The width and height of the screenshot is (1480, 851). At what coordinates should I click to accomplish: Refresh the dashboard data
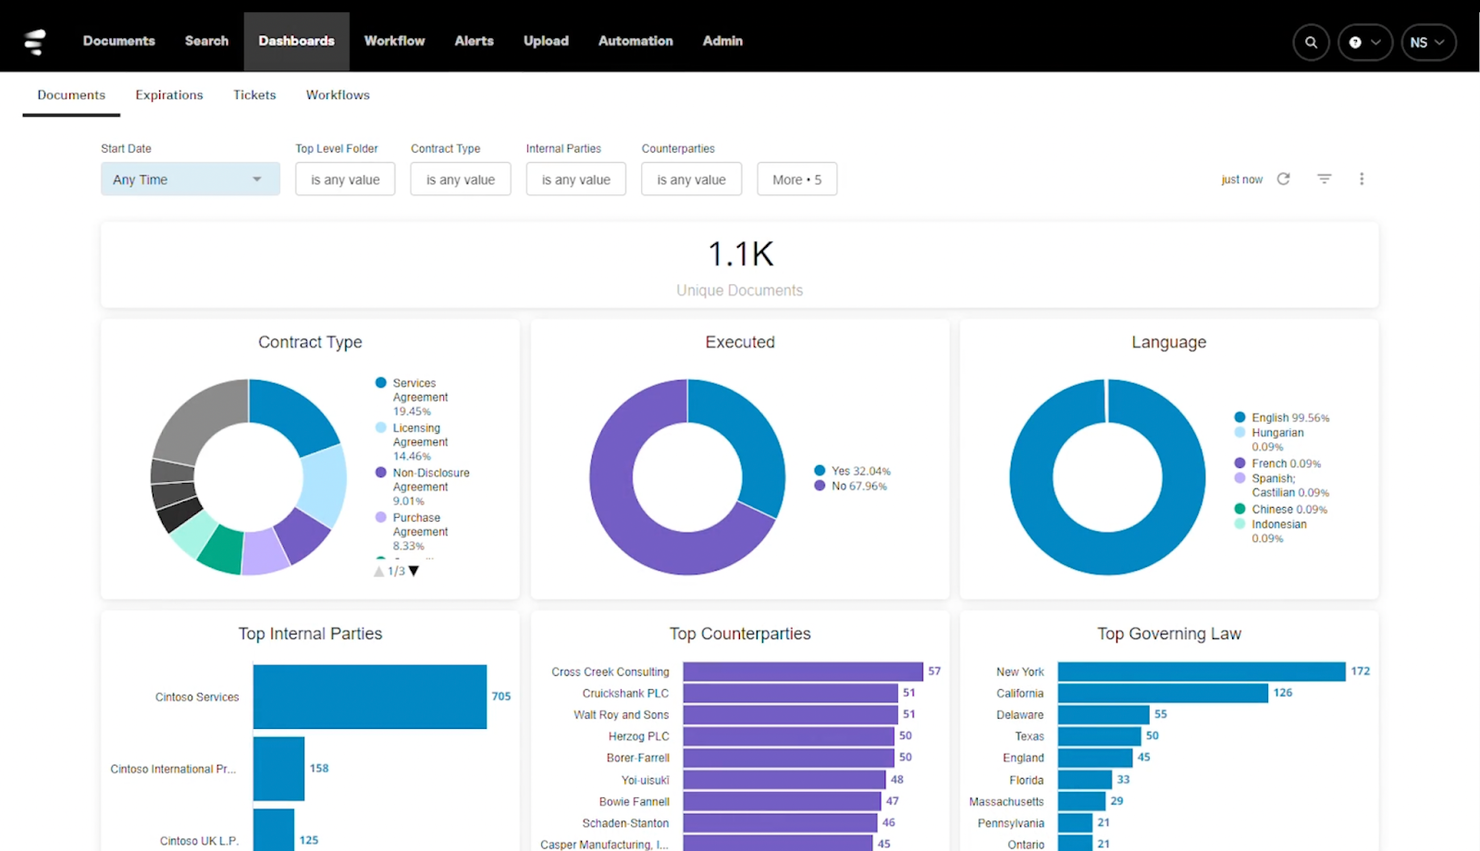(x=1283, y=179)
